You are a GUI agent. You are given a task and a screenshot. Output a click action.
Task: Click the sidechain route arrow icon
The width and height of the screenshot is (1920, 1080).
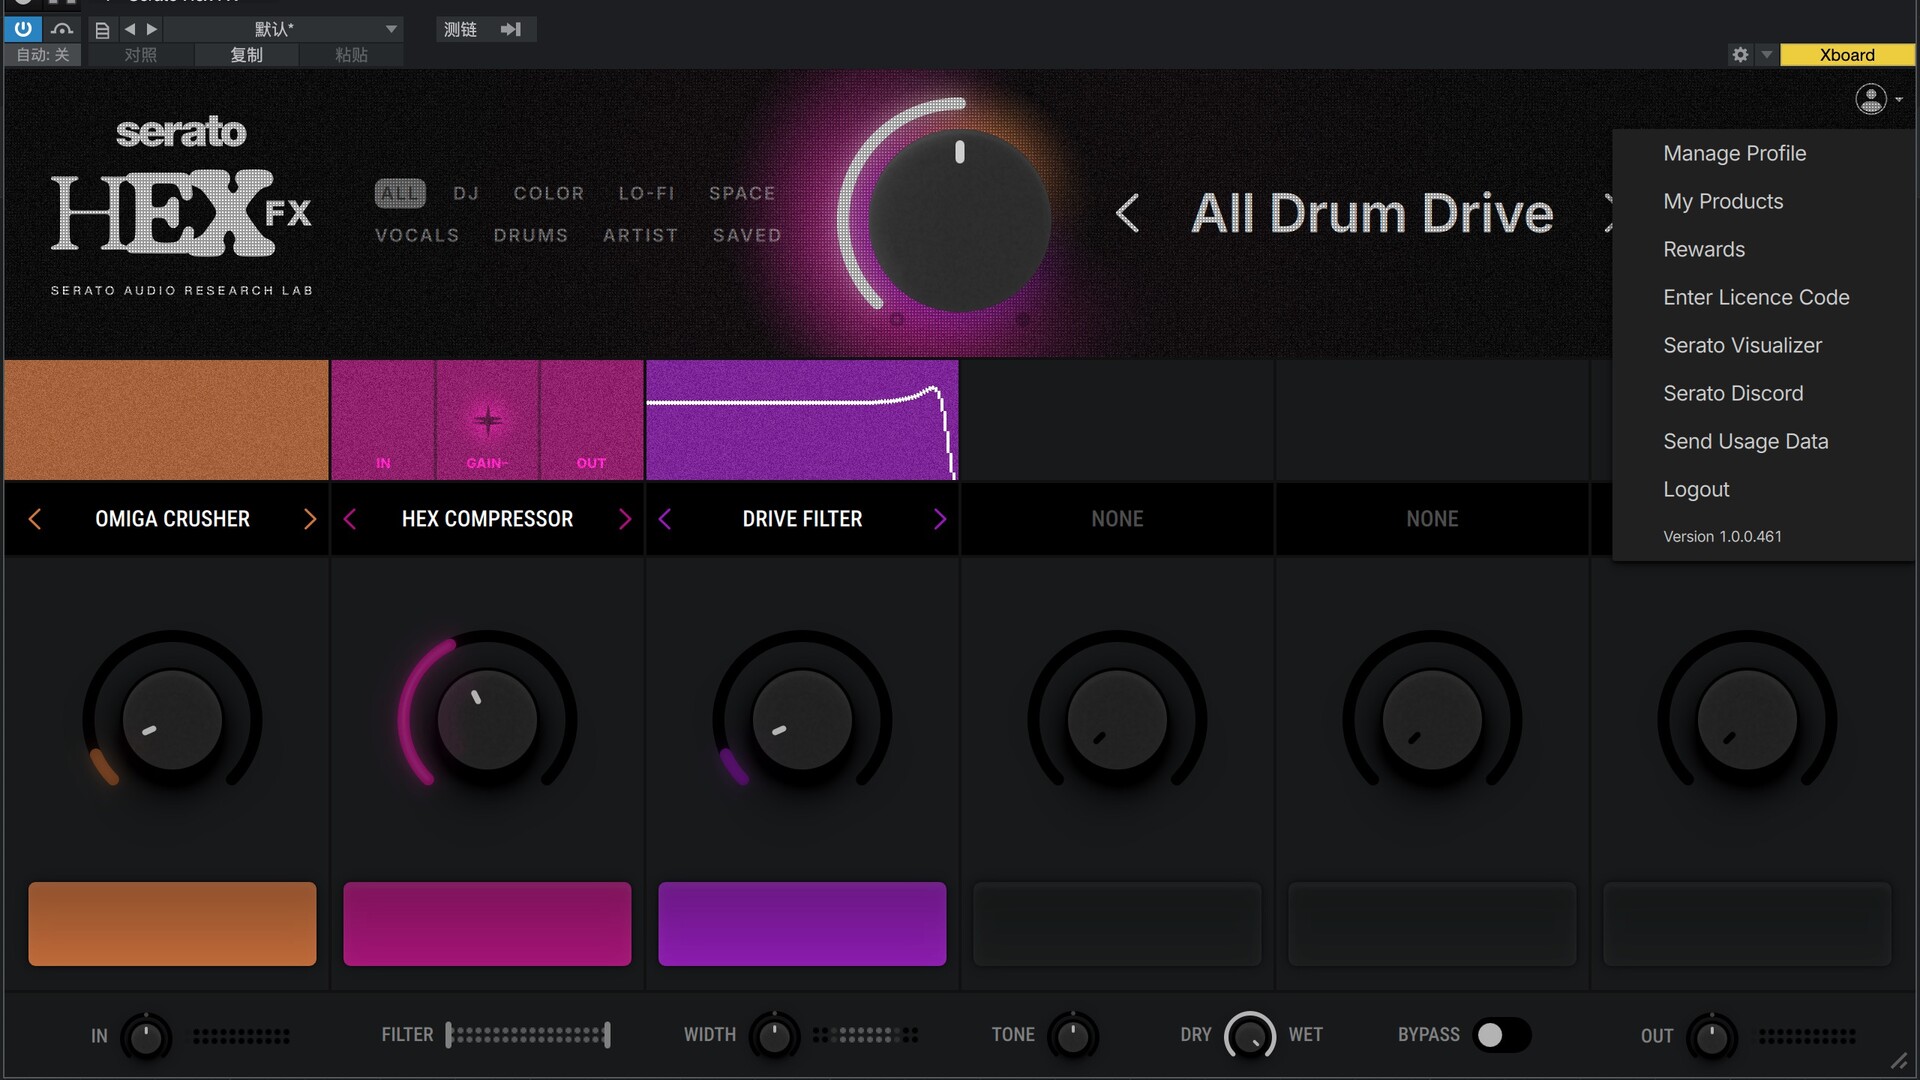coord(511,29)
